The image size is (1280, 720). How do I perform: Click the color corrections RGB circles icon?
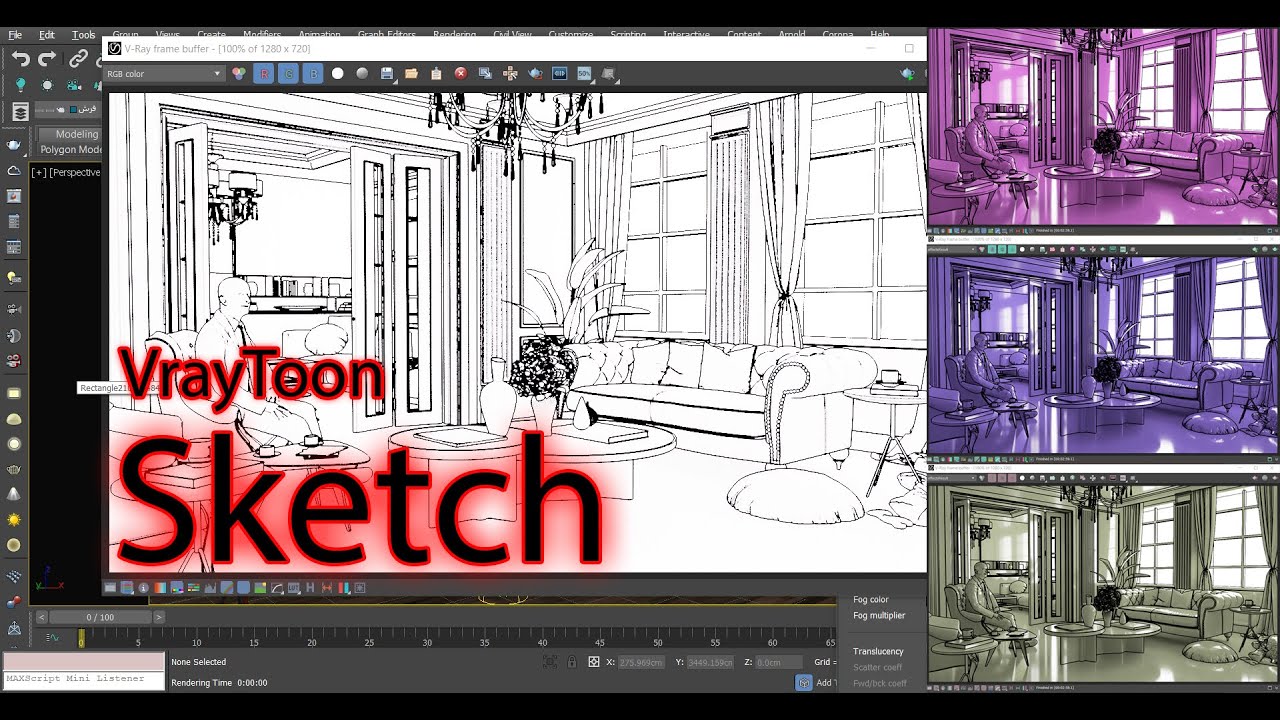pyautogui.click(x=239, y=73)
